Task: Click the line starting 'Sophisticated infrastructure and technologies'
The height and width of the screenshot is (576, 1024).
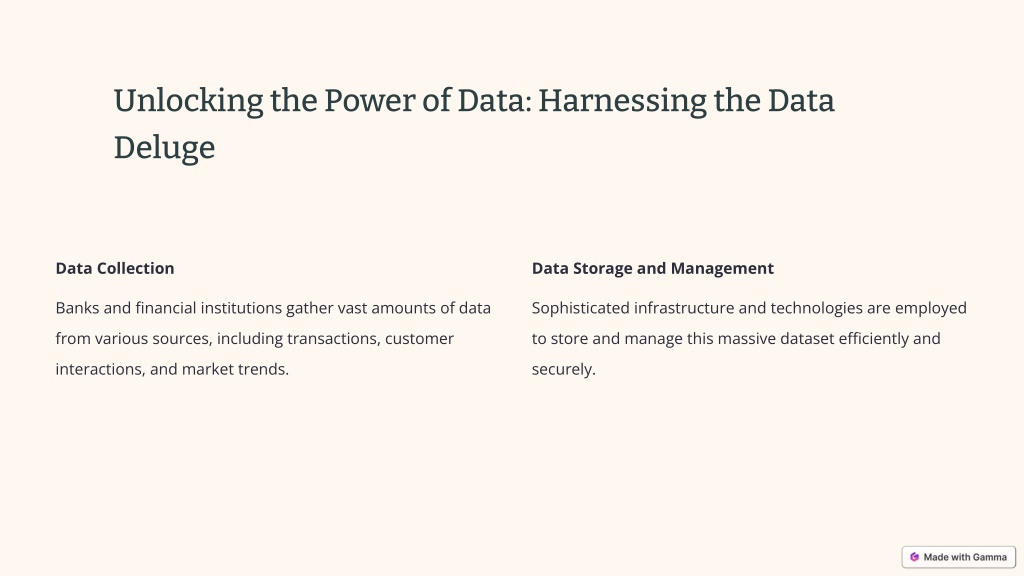Action: click(x=749, y=308)
